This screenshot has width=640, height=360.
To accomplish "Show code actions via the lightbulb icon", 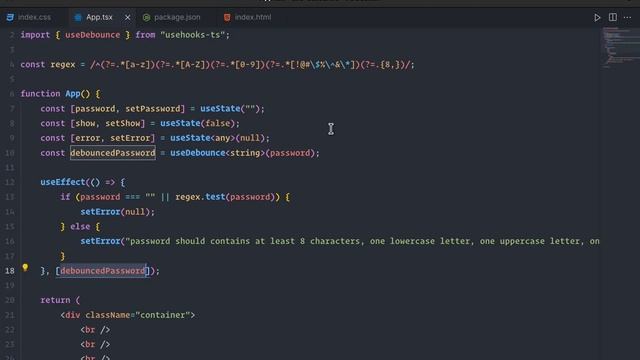I will click(25, 267).
